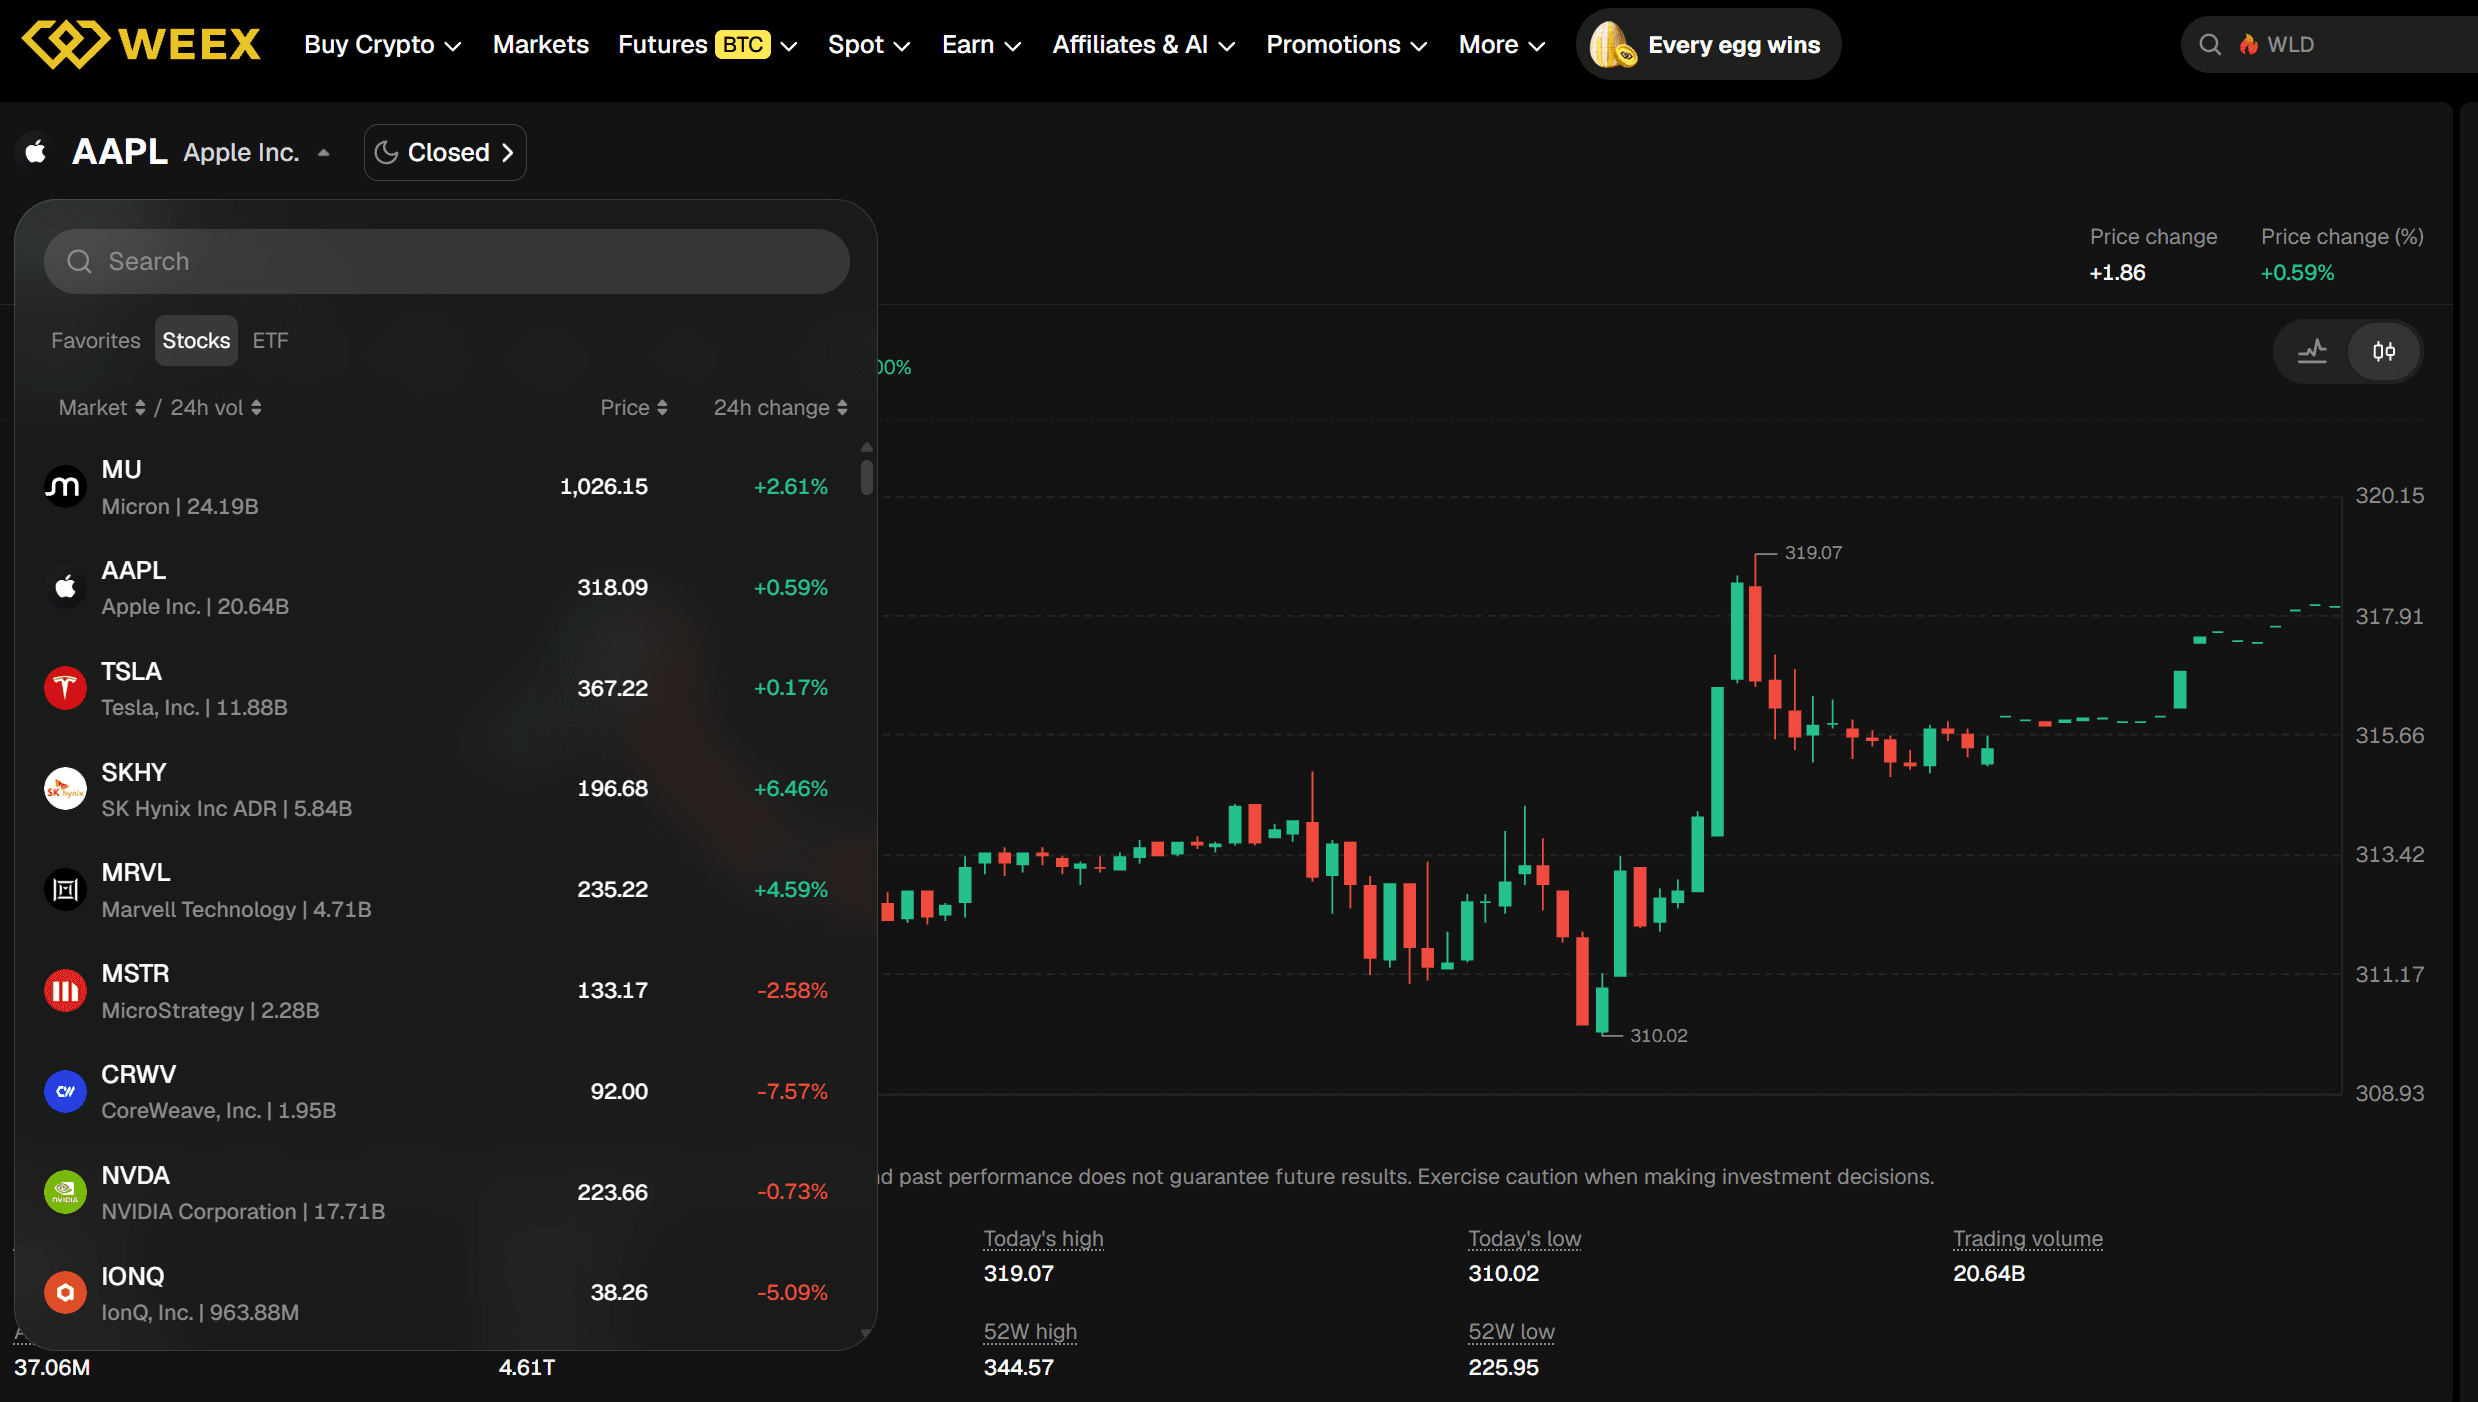
Task: Click the stock list scrollbar thumb
Action: 867,476
